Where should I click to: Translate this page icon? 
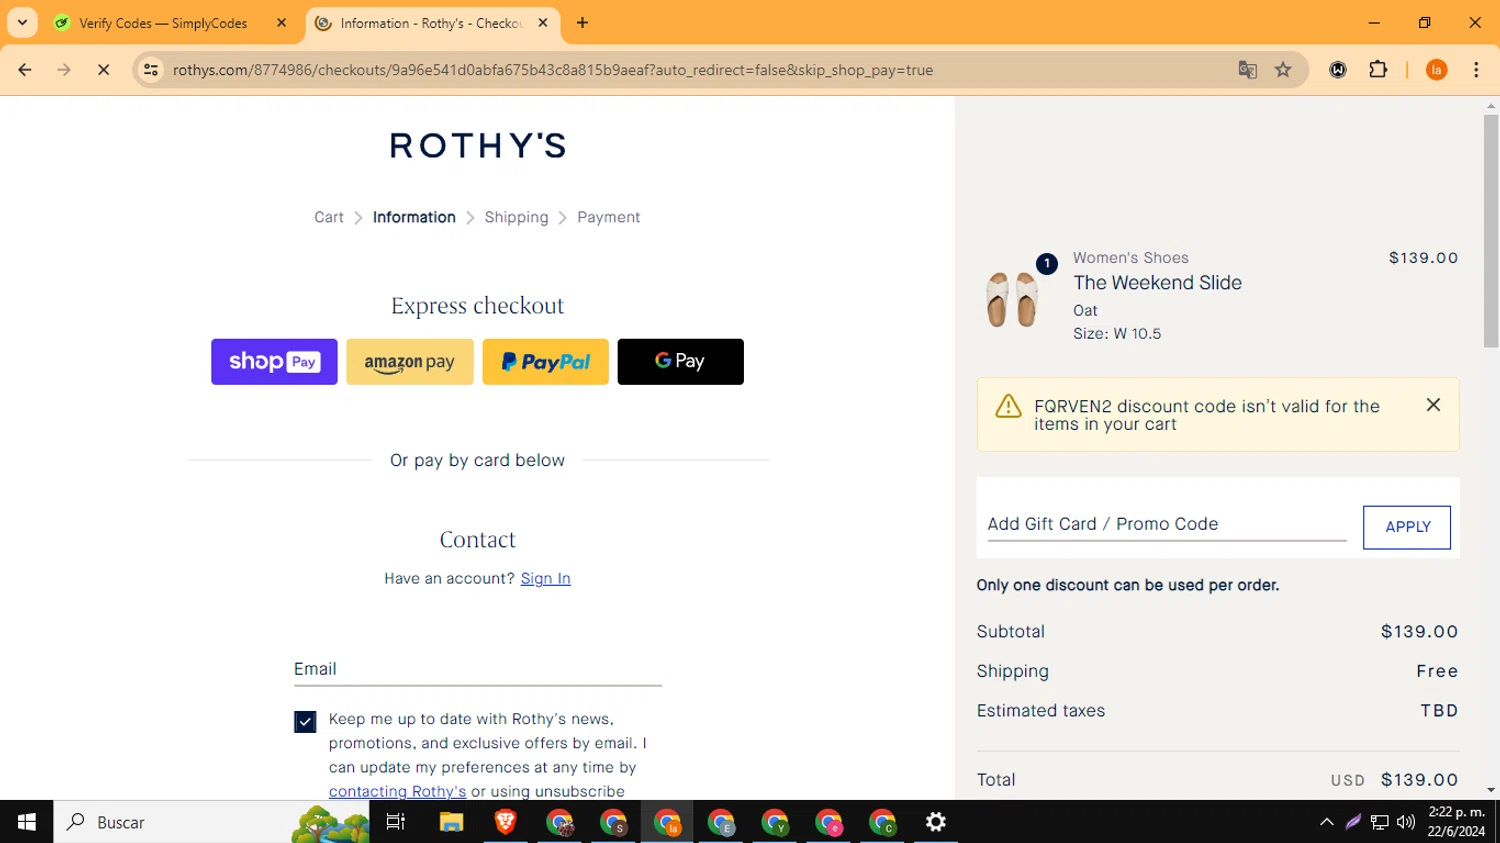(x=1247, y=70)
